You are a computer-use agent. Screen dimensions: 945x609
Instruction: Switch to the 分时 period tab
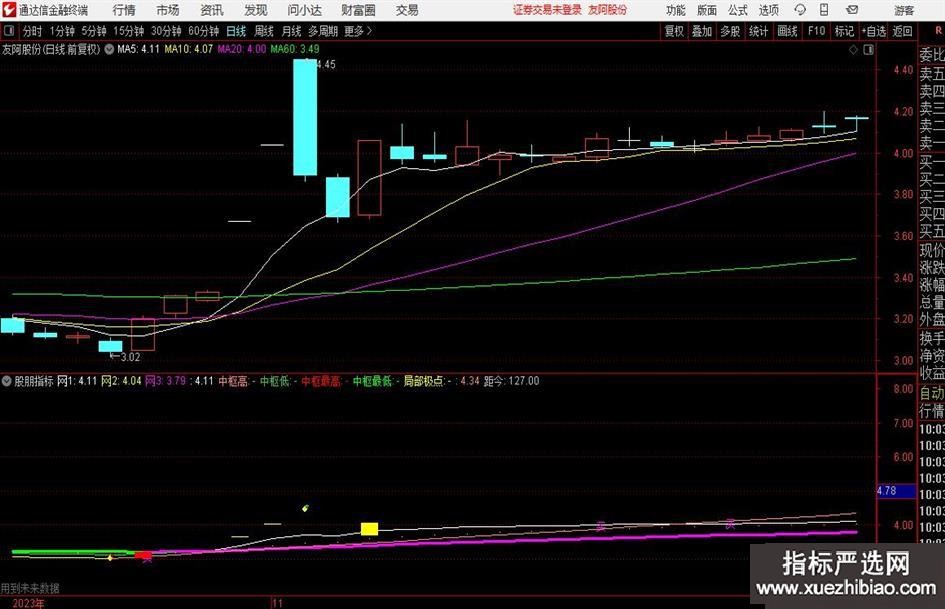point(33,31)
